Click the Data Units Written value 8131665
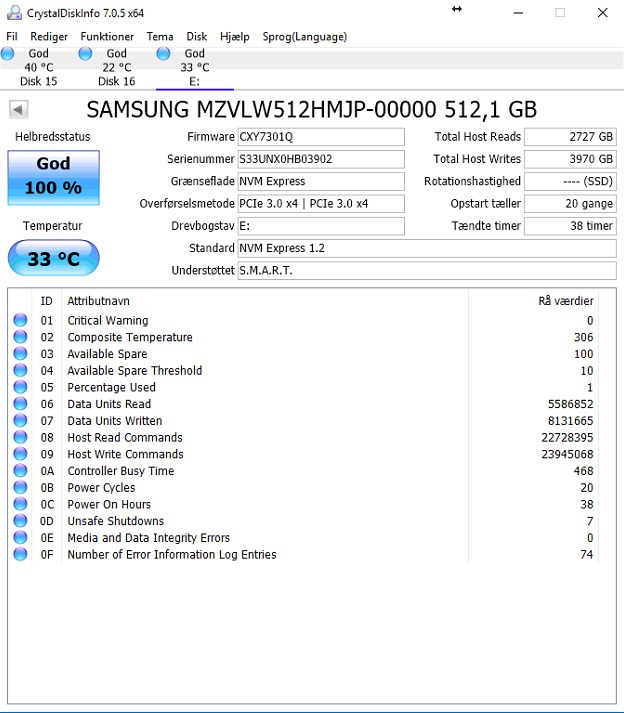 coord(570,421)
